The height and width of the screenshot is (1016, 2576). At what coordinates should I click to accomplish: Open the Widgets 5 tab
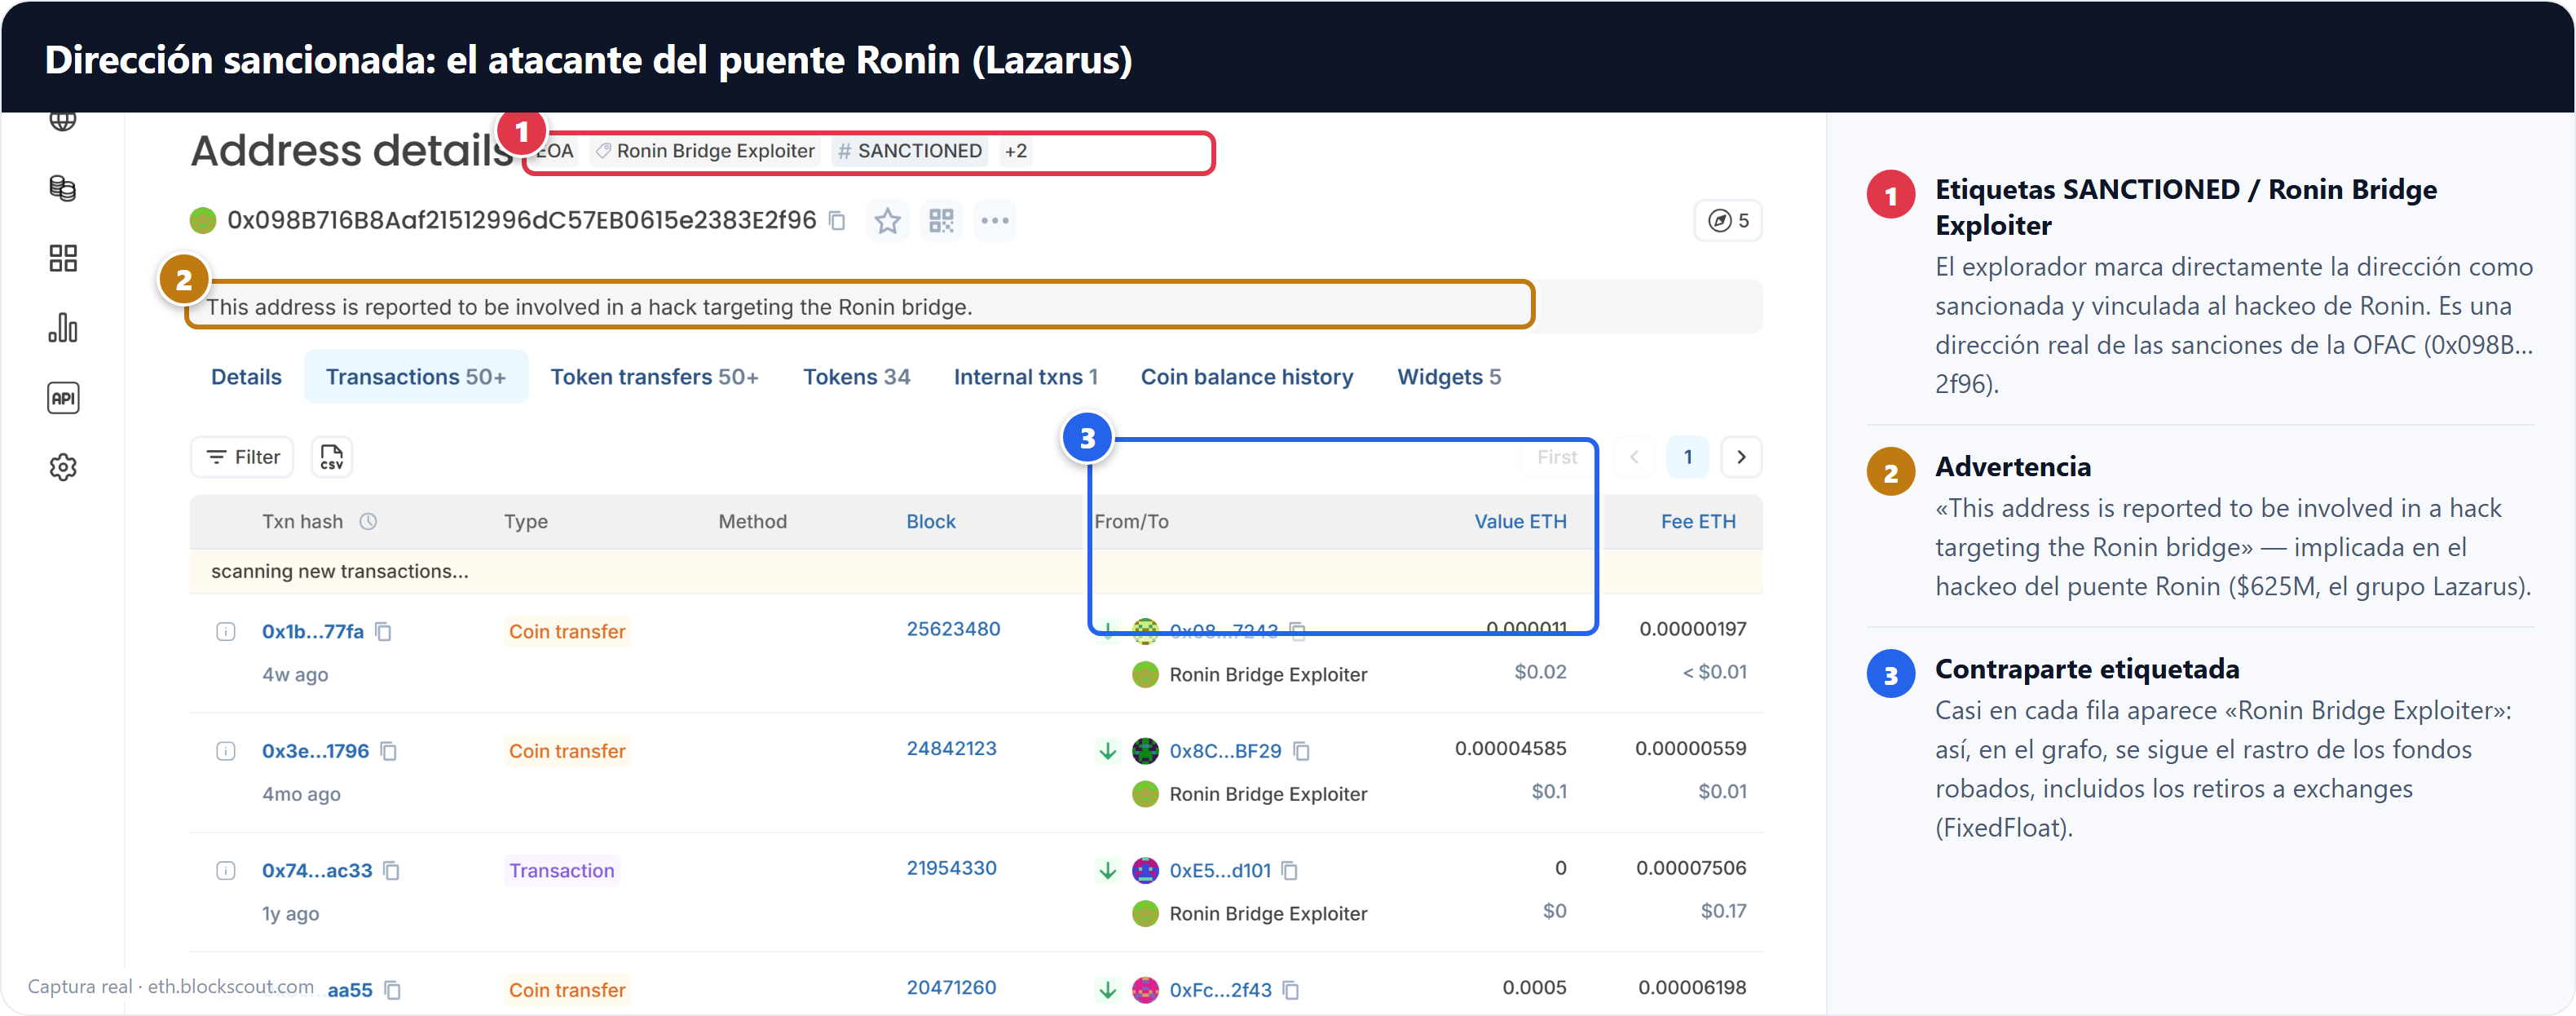(x=1449, y=377)
